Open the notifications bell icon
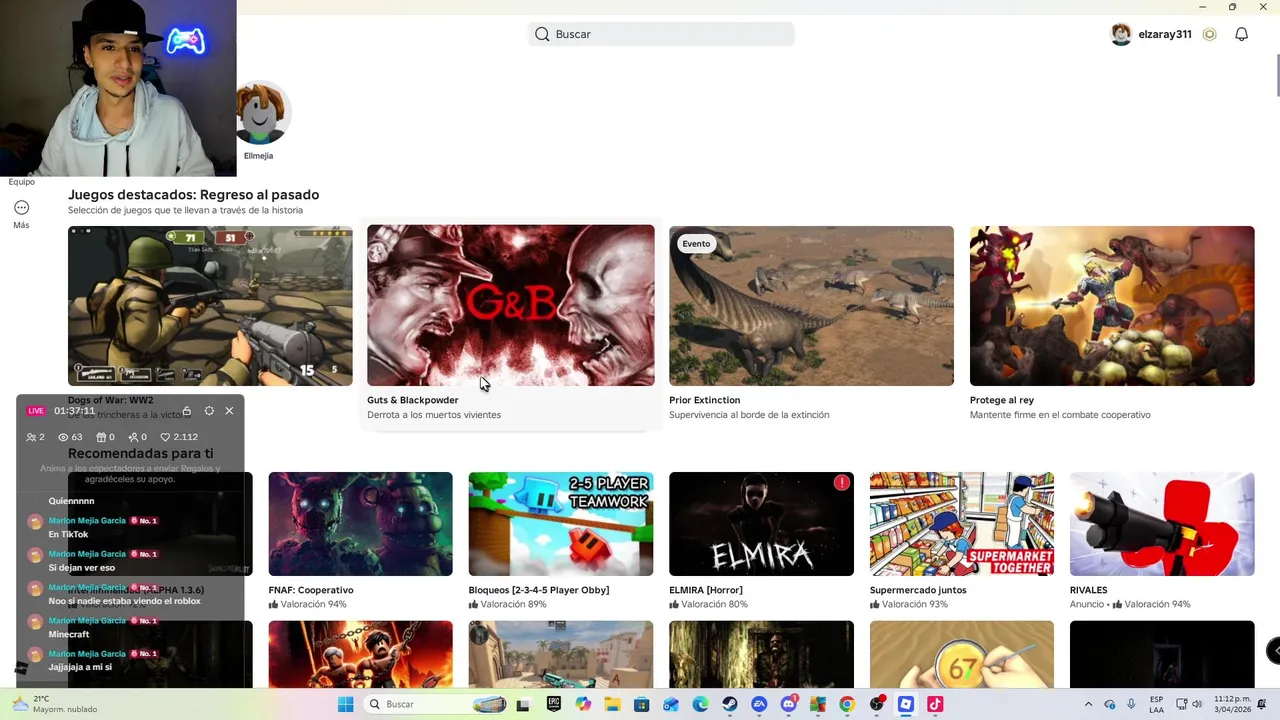 pos(1241,34)
